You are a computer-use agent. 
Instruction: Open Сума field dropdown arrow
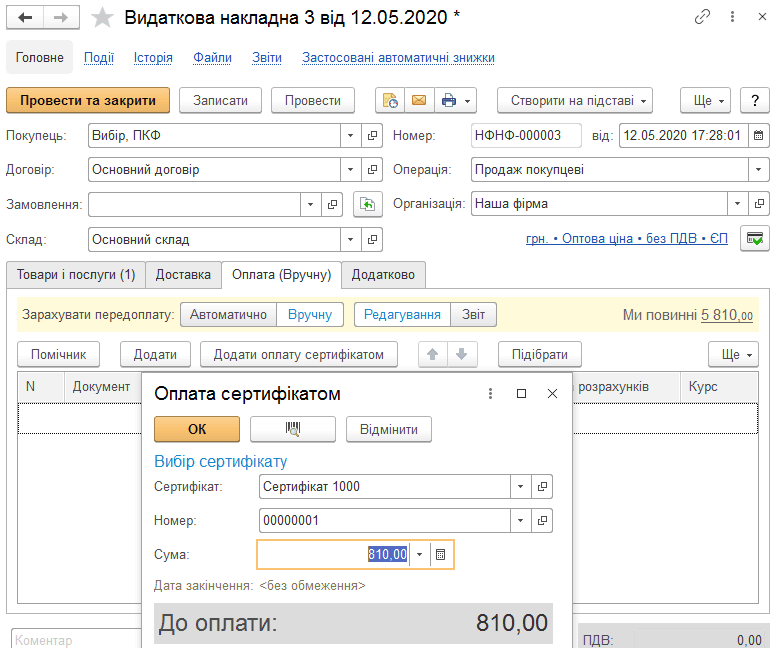(420, 555)
